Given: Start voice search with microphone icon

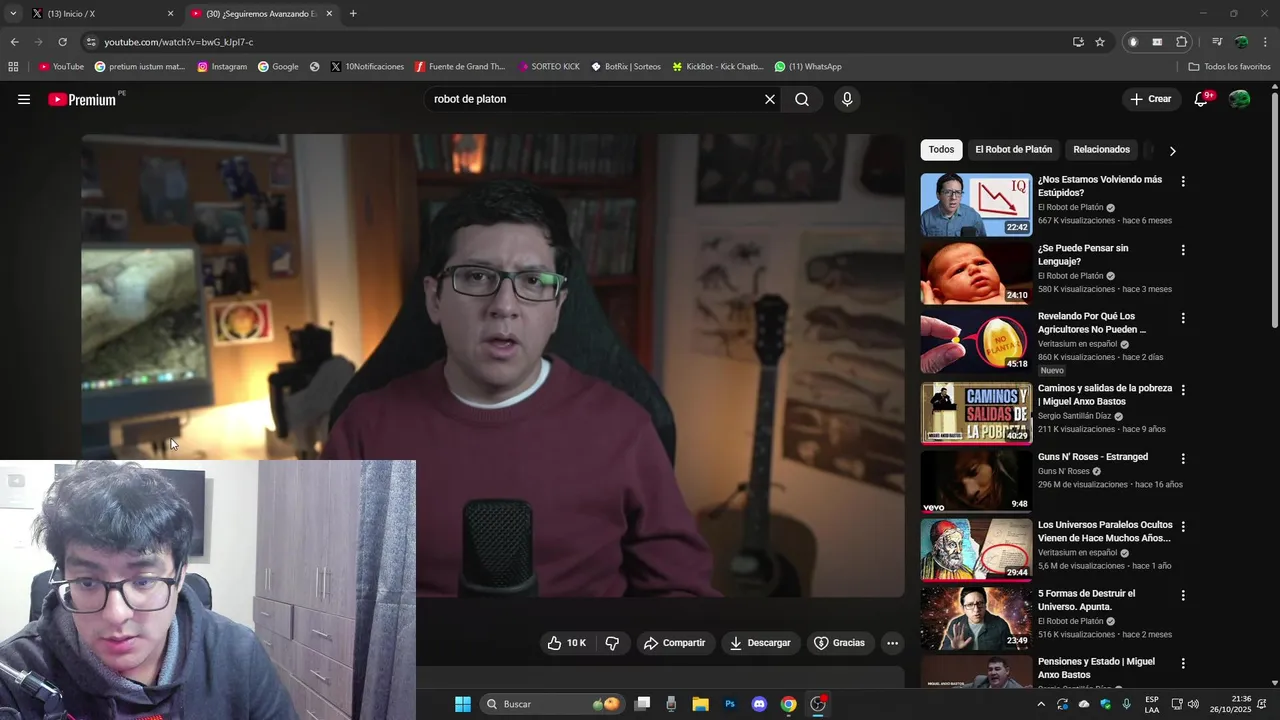Looking at the screenshot, I should [x=847, y=99].
